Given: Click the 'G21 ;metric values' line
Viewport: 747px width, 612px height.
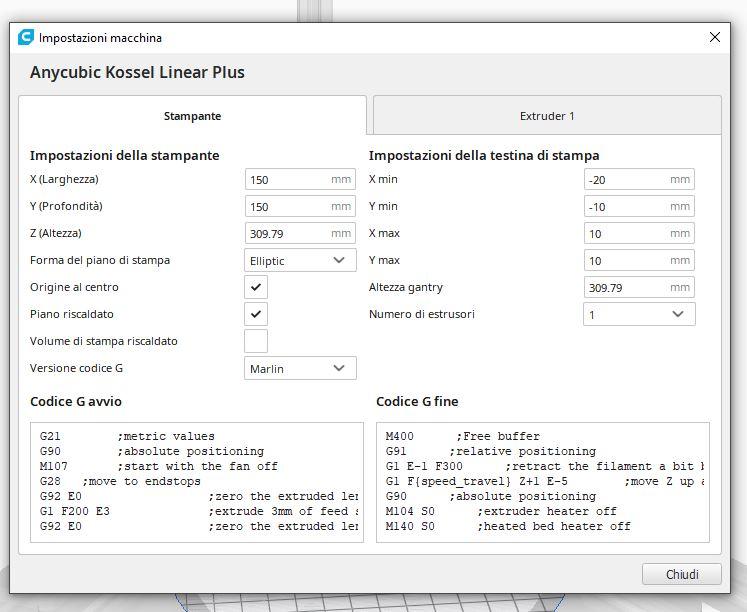Looking at the screenshot, I should pos(127,436).
